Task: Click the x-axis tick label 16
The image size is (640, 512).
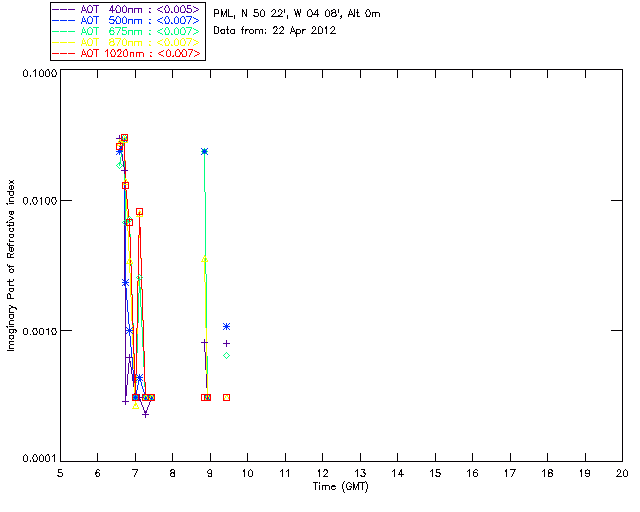Action: point(473,473)
